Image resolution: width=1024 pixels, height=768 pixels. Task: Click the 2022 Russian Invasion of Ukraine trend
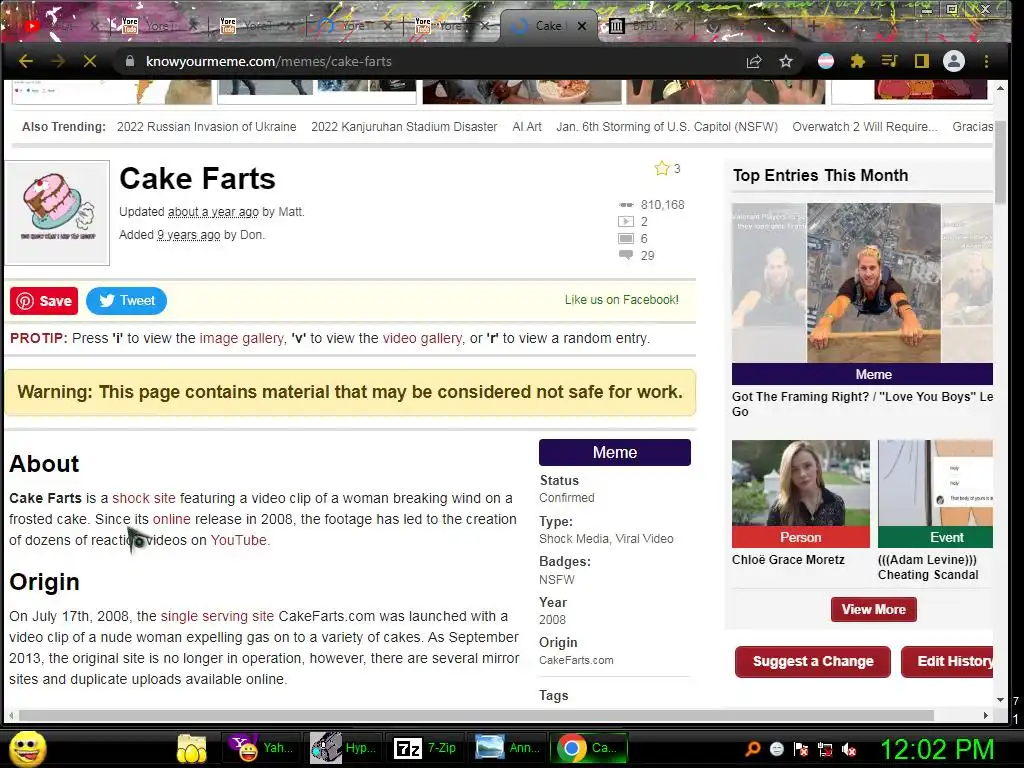[x=206, y=127]
